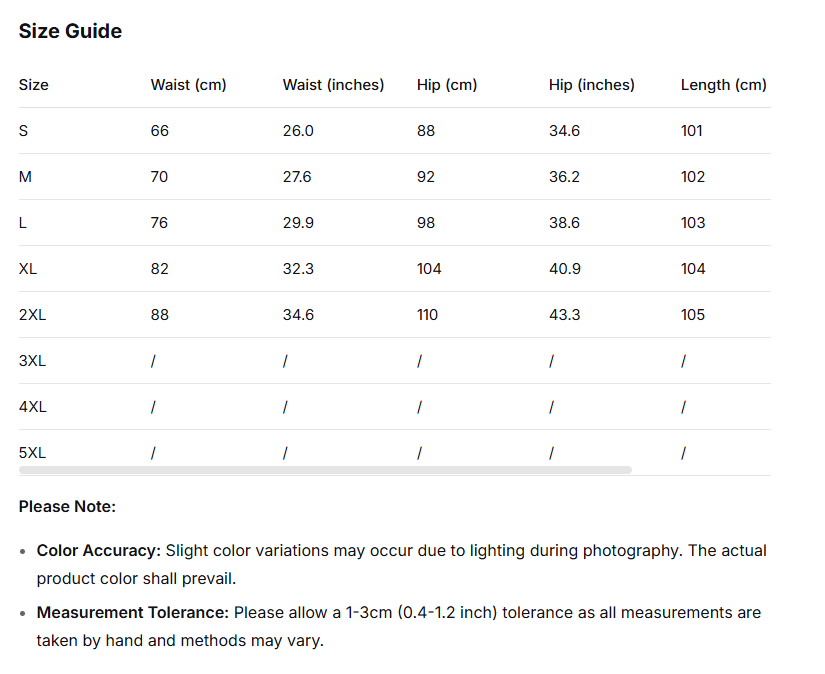
Task: Click the M size row label
Action: [25, 177]
